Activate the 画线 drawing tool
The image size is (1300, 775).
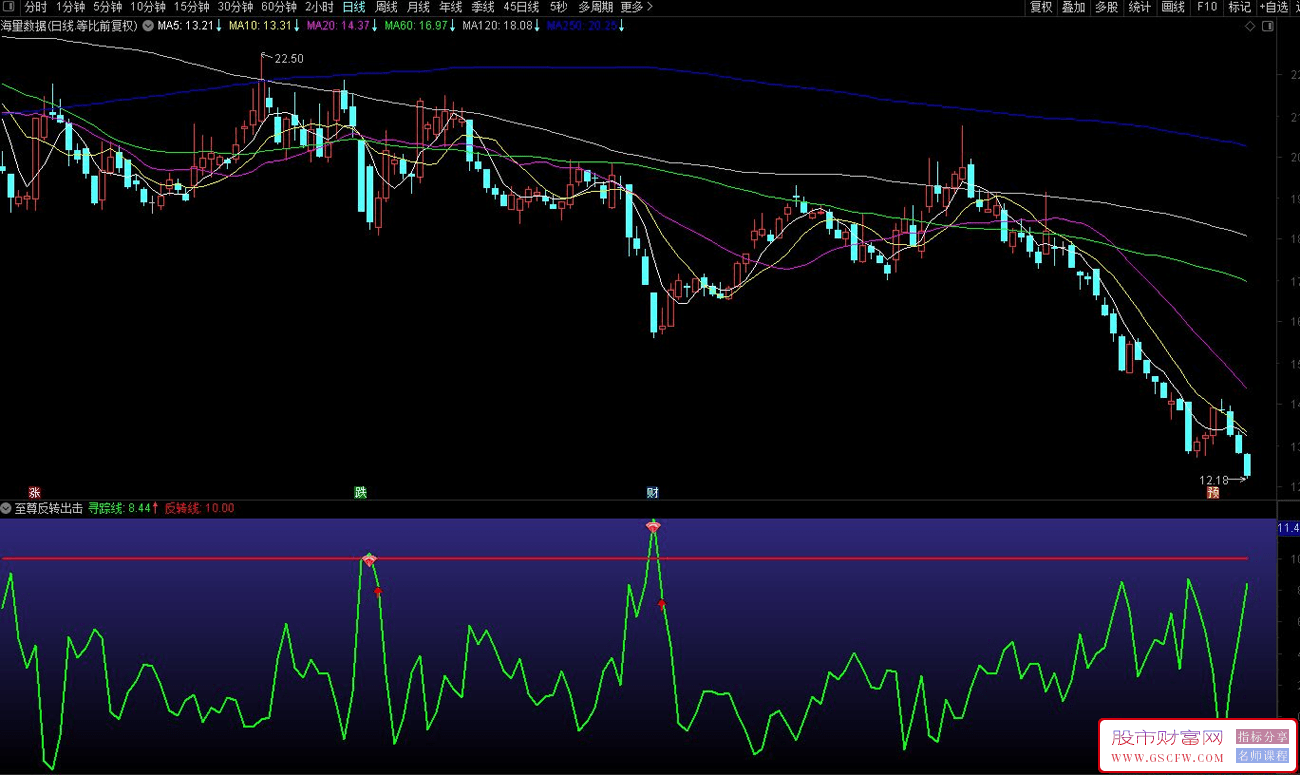[x=1173, y=7]
